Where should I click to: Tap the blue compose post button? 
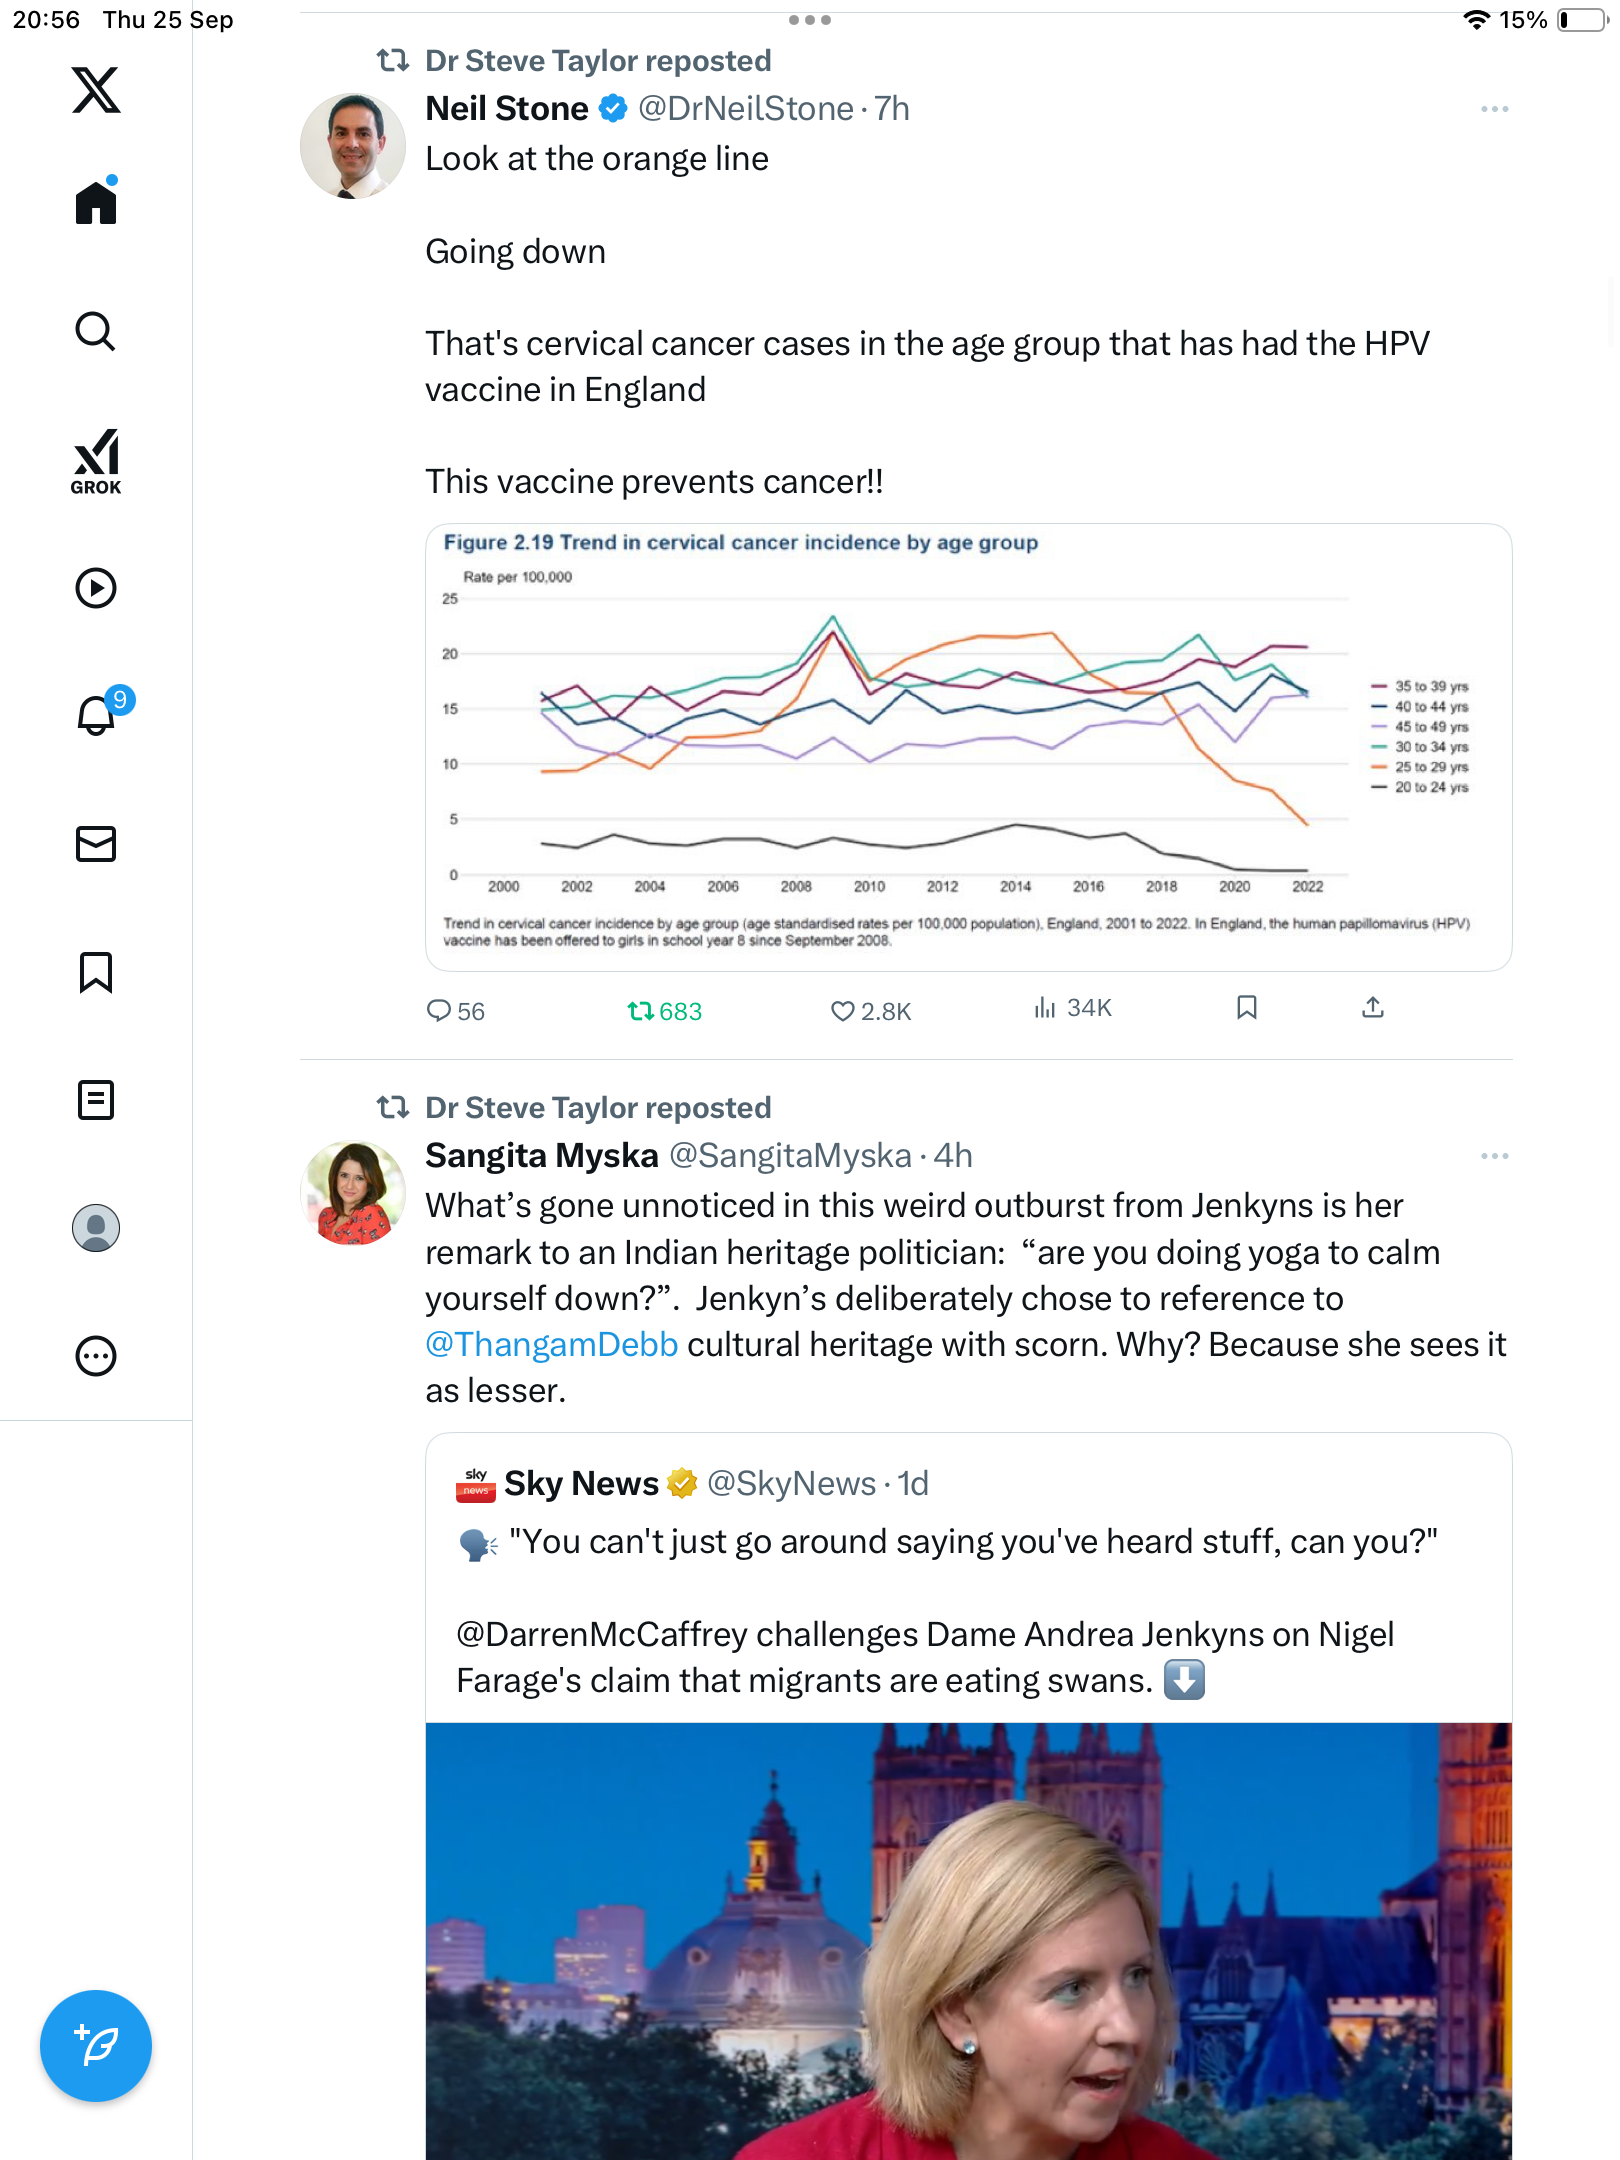point(96,2046)
